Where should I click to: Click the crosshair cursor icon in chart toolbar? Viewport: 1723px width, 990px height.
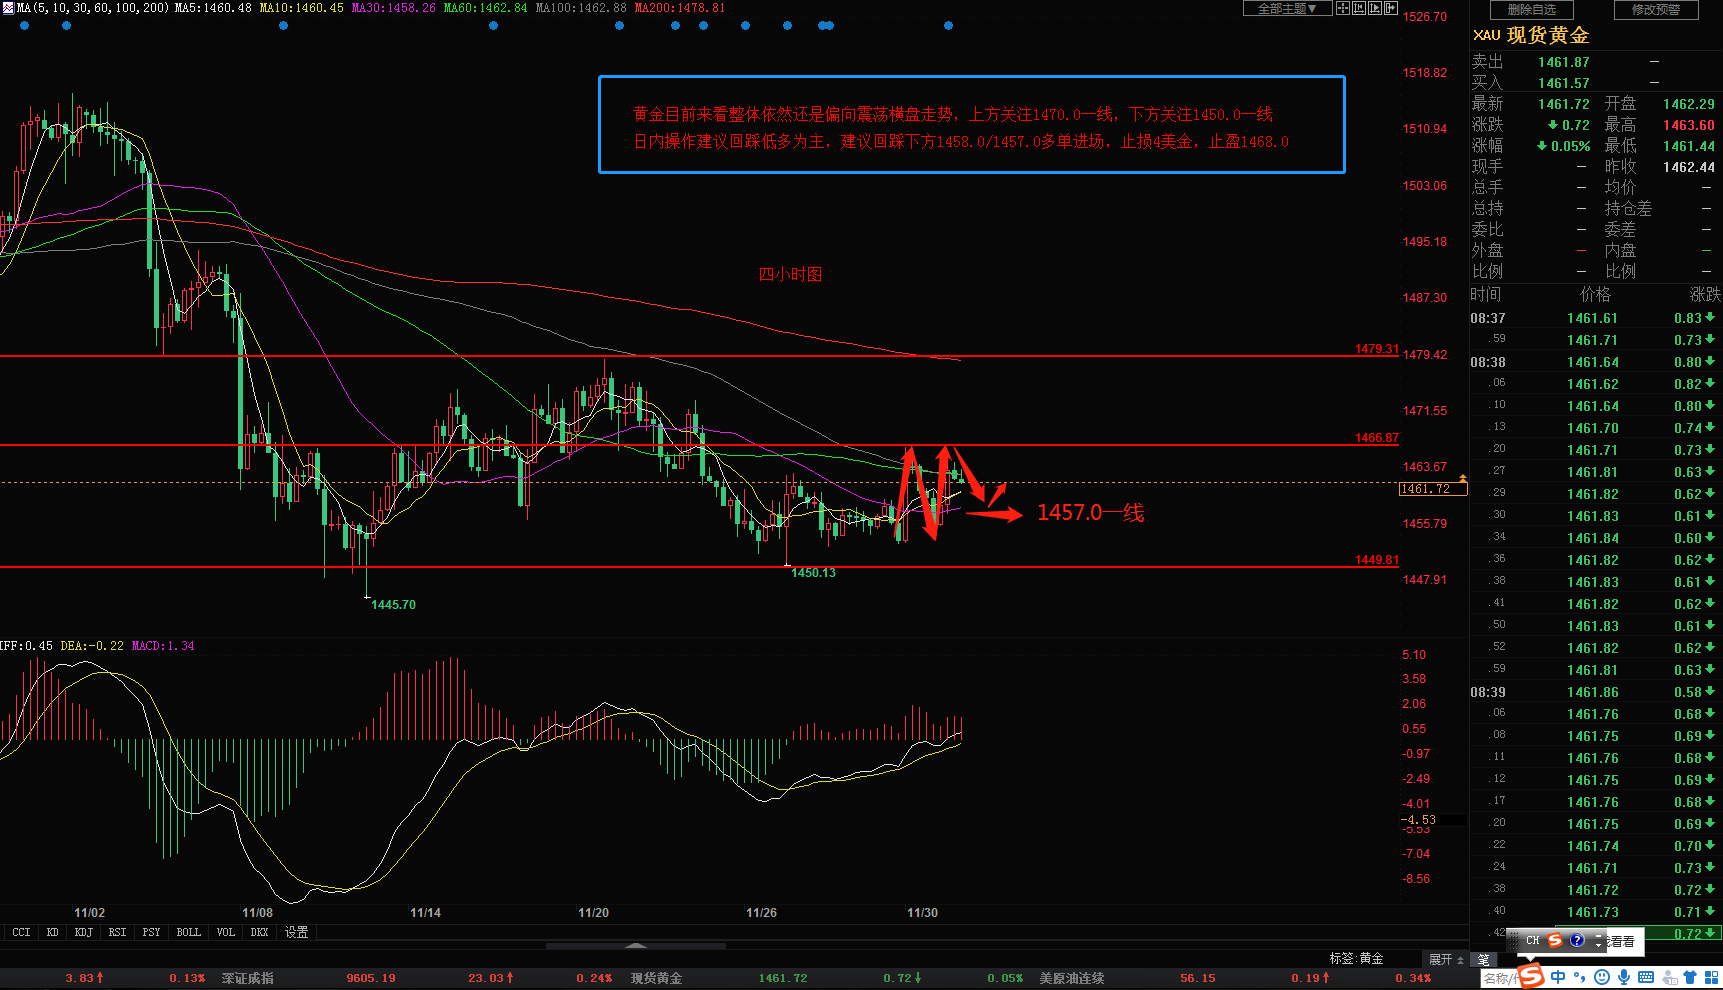coord(1343,8)
